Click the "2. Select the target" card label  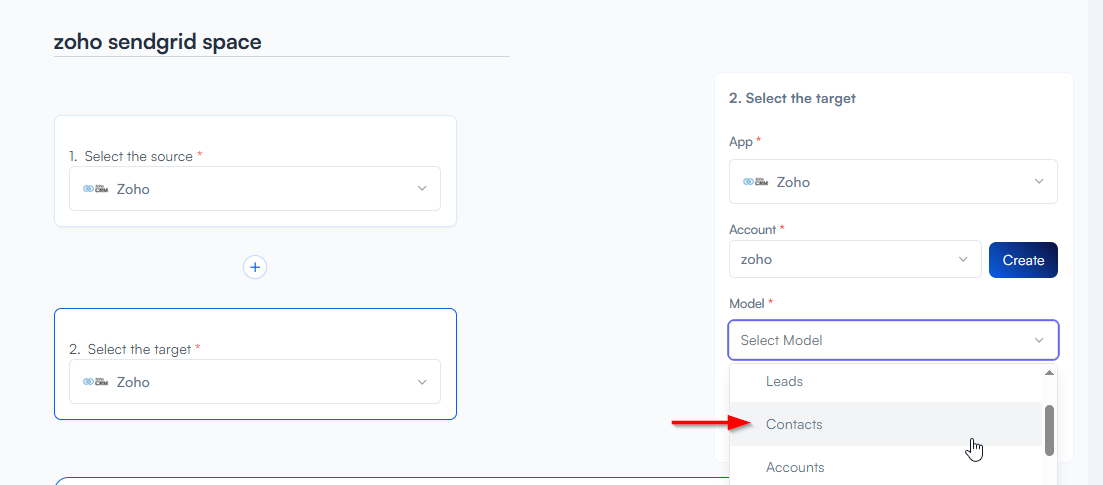click(135, 349)
